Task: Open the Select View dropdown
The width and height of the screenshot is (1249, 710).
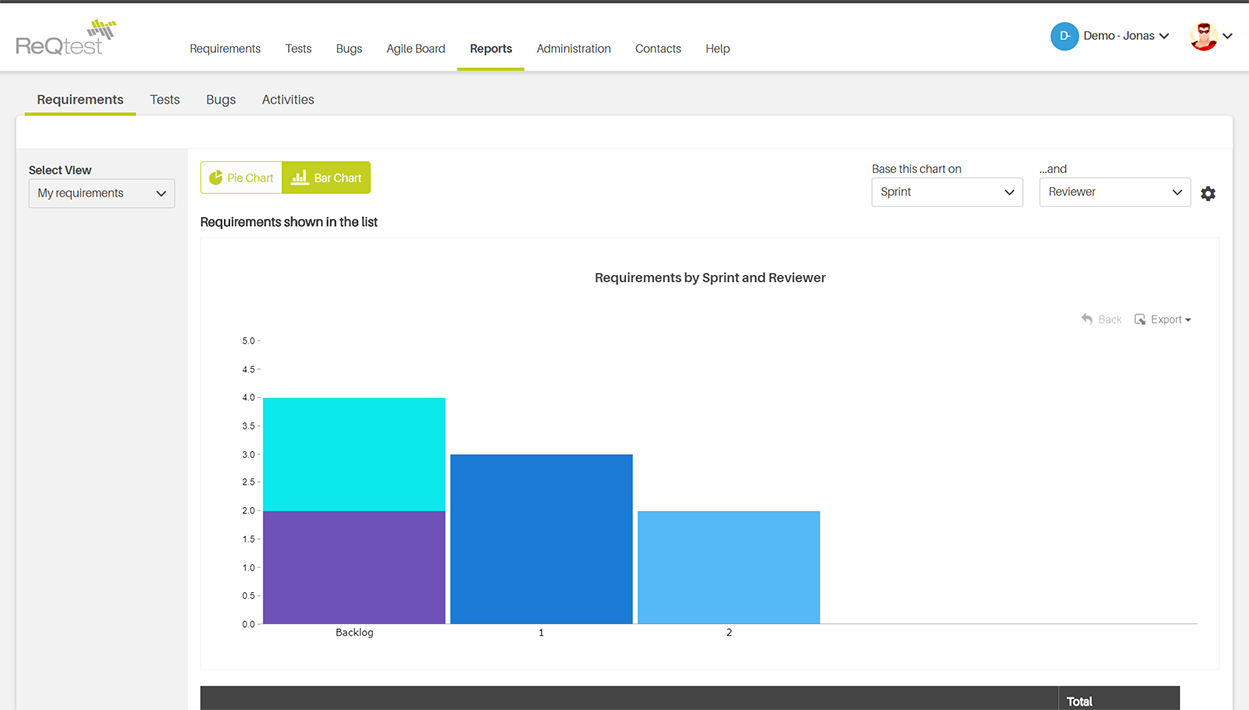Action: 102,193
